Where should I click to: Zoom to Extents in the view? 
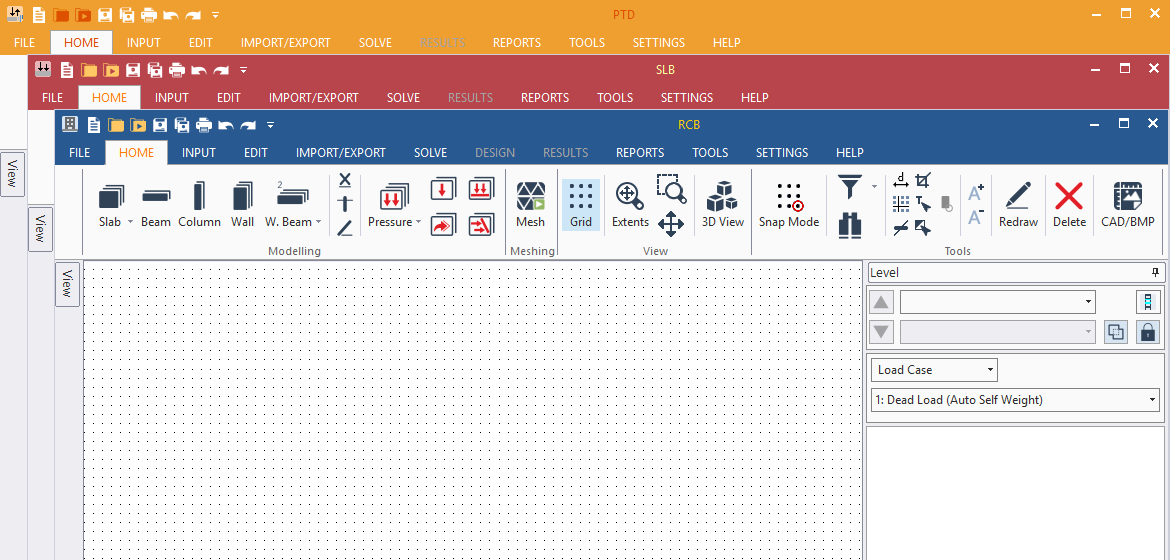point(630,205)
